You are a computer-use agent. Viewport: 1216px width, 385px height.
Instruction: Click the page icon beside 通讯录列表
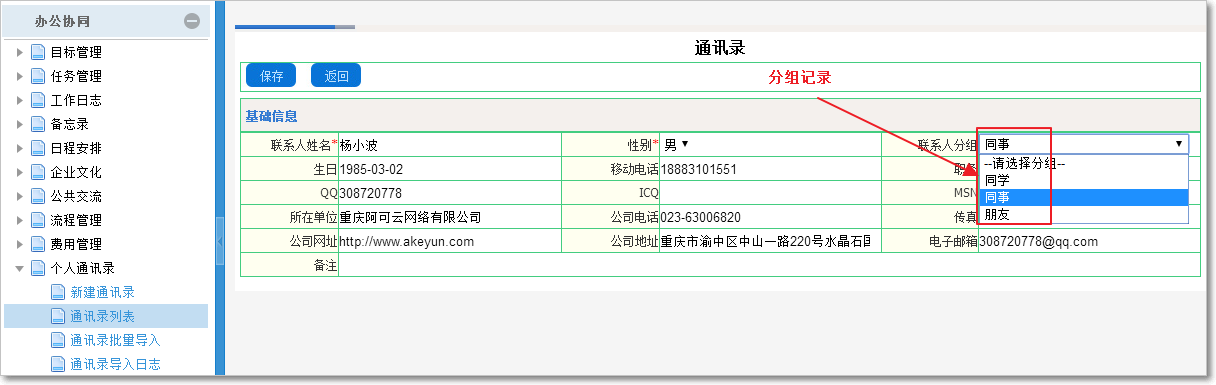tap(58, 316)
